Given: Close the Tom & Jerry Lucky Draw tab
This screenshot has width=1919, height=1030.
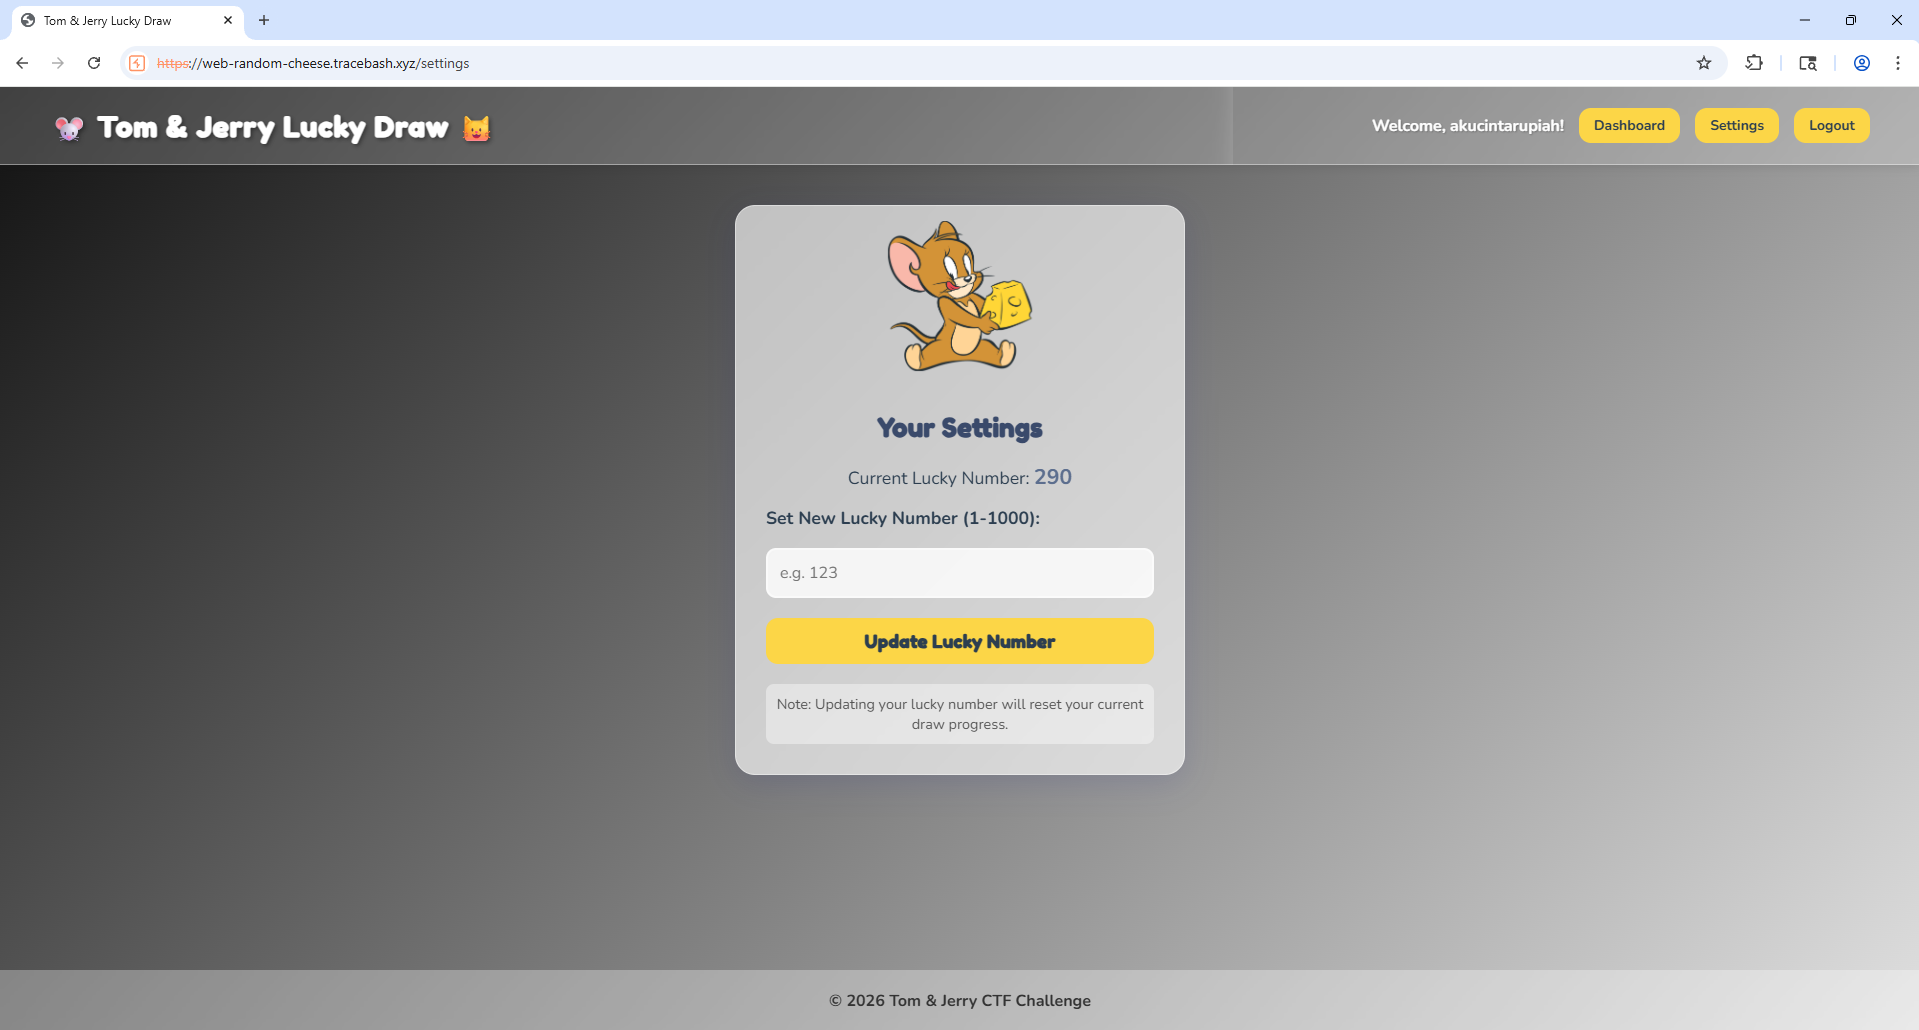Looking at the screenshot, I should tap(228, 20).
